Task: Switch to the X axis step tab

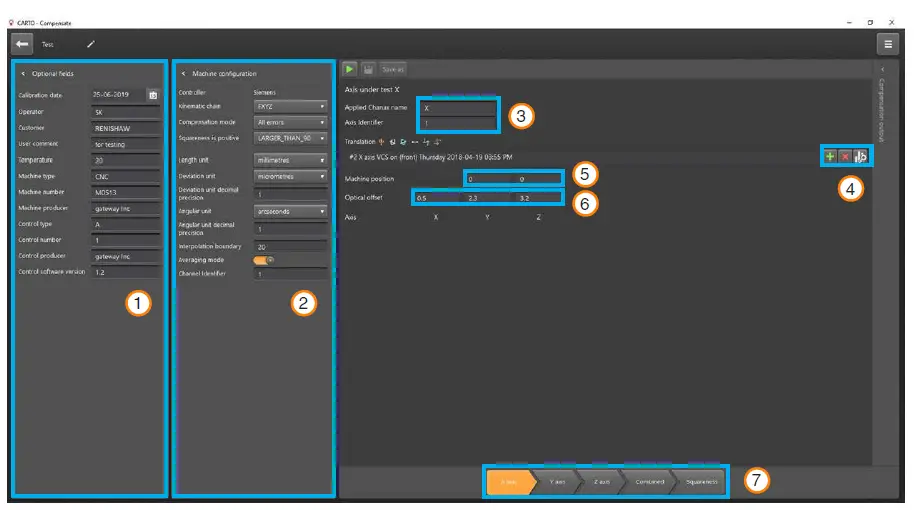Action: 510,482
